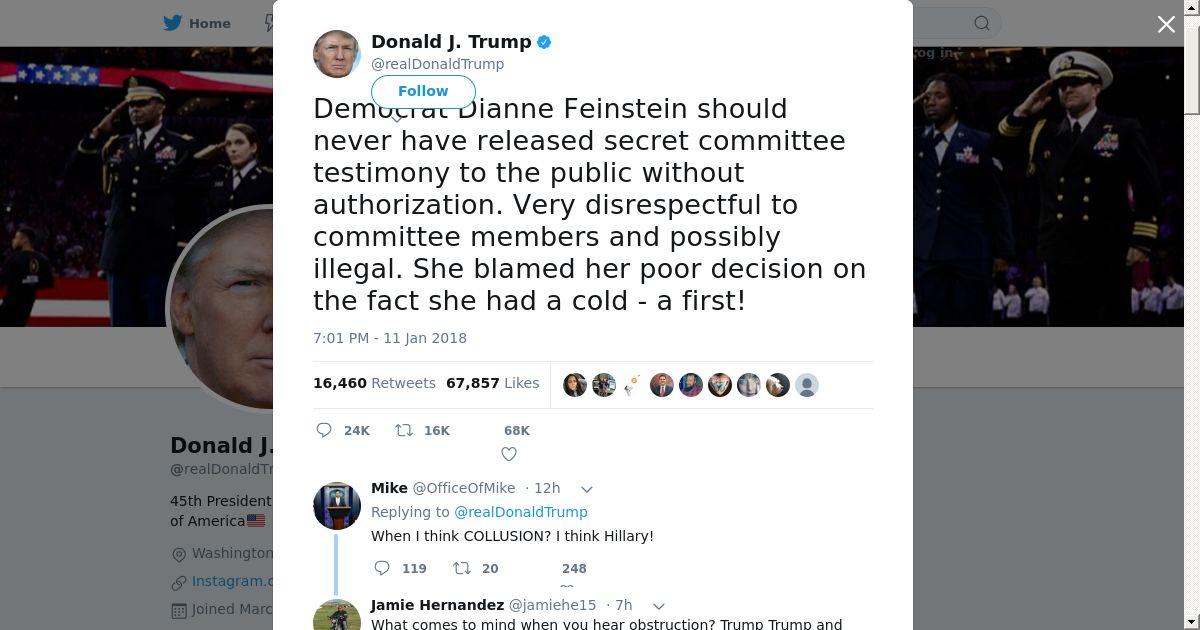Viewport: 1200px width, 630px height.
Task: Open the @realDonaldTrump mention link in reply
Action: tap(521, 512)
